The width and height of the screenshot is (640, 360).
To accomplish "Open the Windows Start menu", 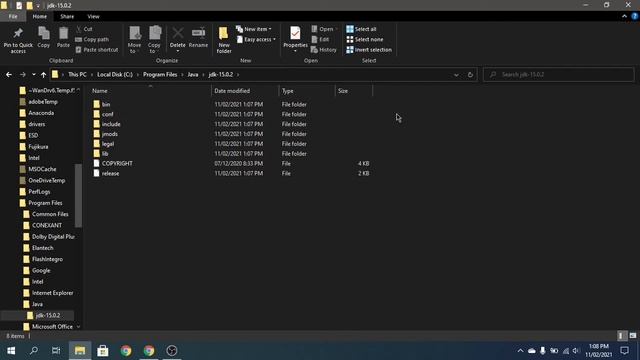I will click(11, 351).
